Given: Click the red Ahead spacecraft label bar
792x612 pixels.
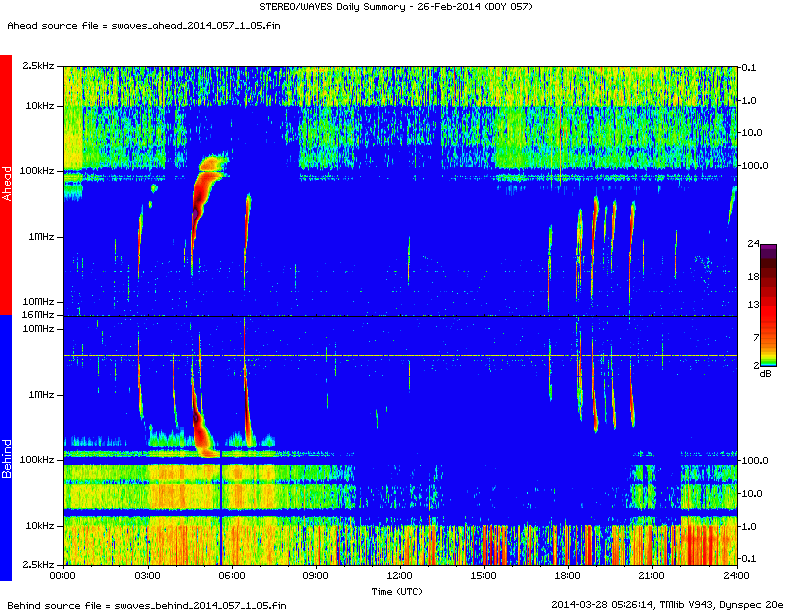Looking at the screenshot, I should tap(6, 185).
